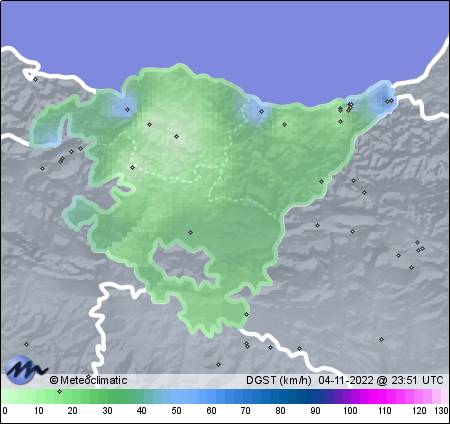
Task: Select the southernmost station marker above the timestamp bar
Action: [x=218, y=364]
